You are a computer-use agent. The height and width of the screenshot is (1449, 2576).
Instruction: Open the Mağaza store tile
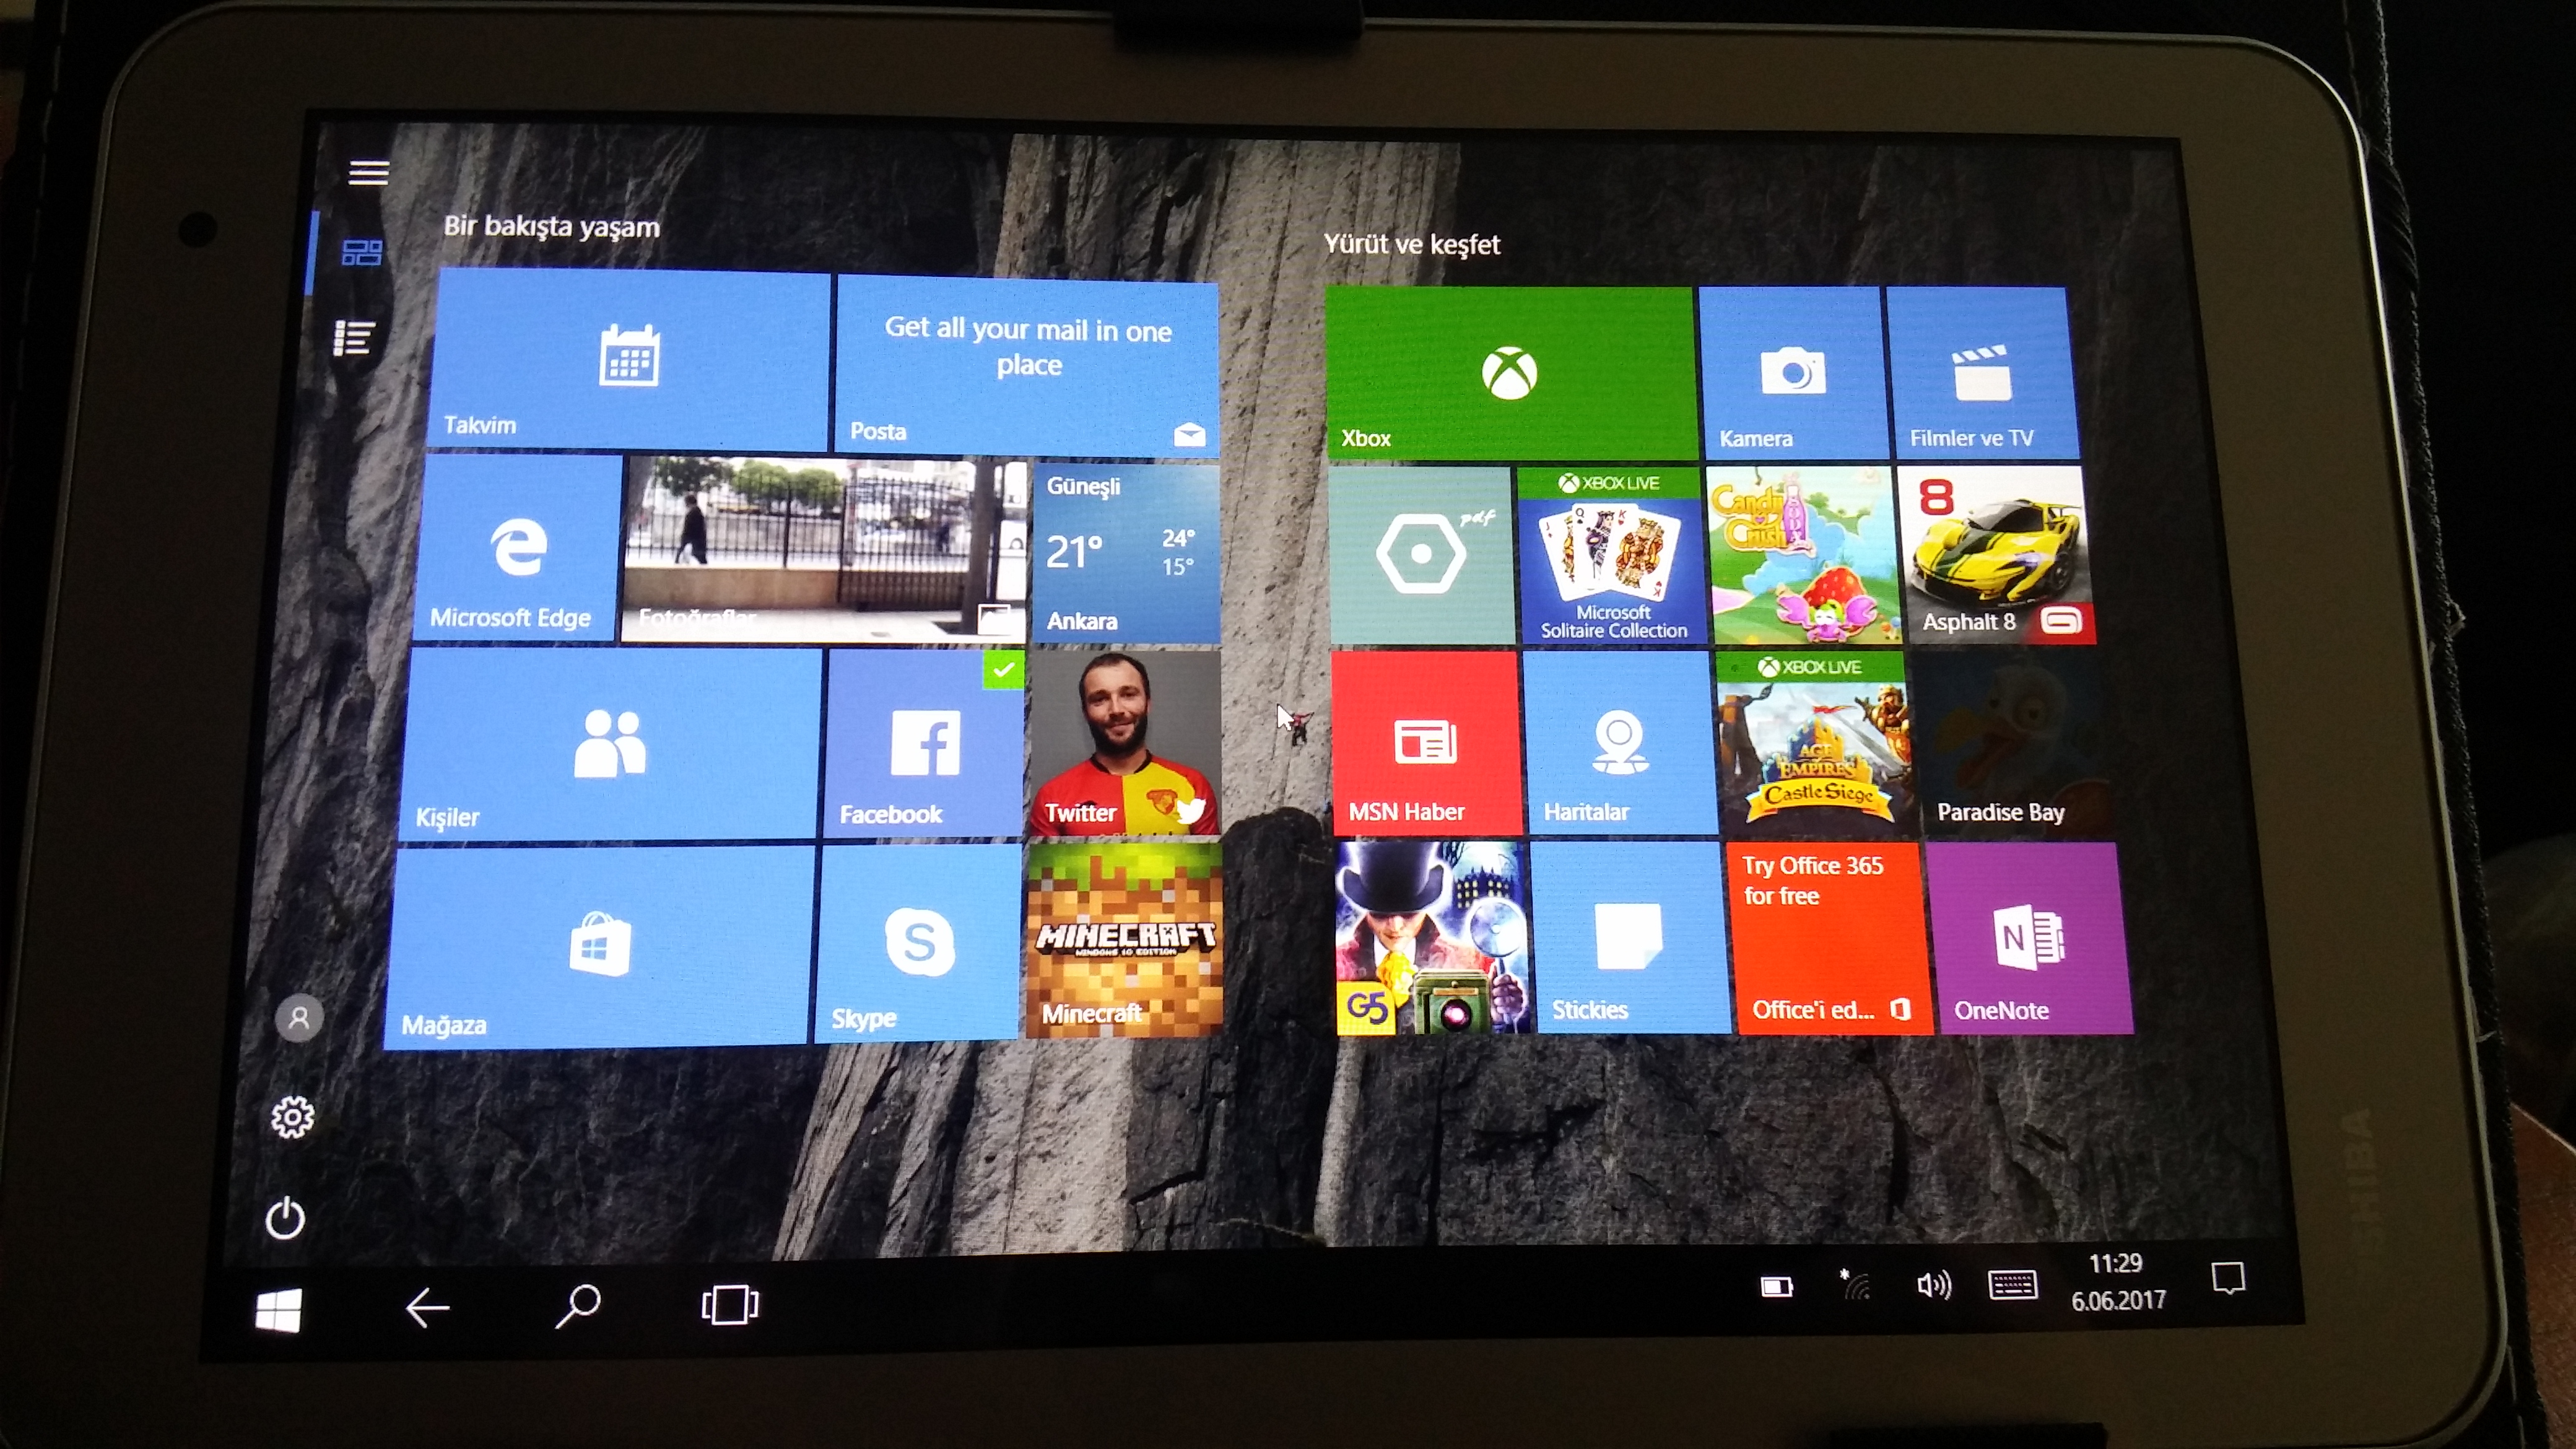click(599, 946)
